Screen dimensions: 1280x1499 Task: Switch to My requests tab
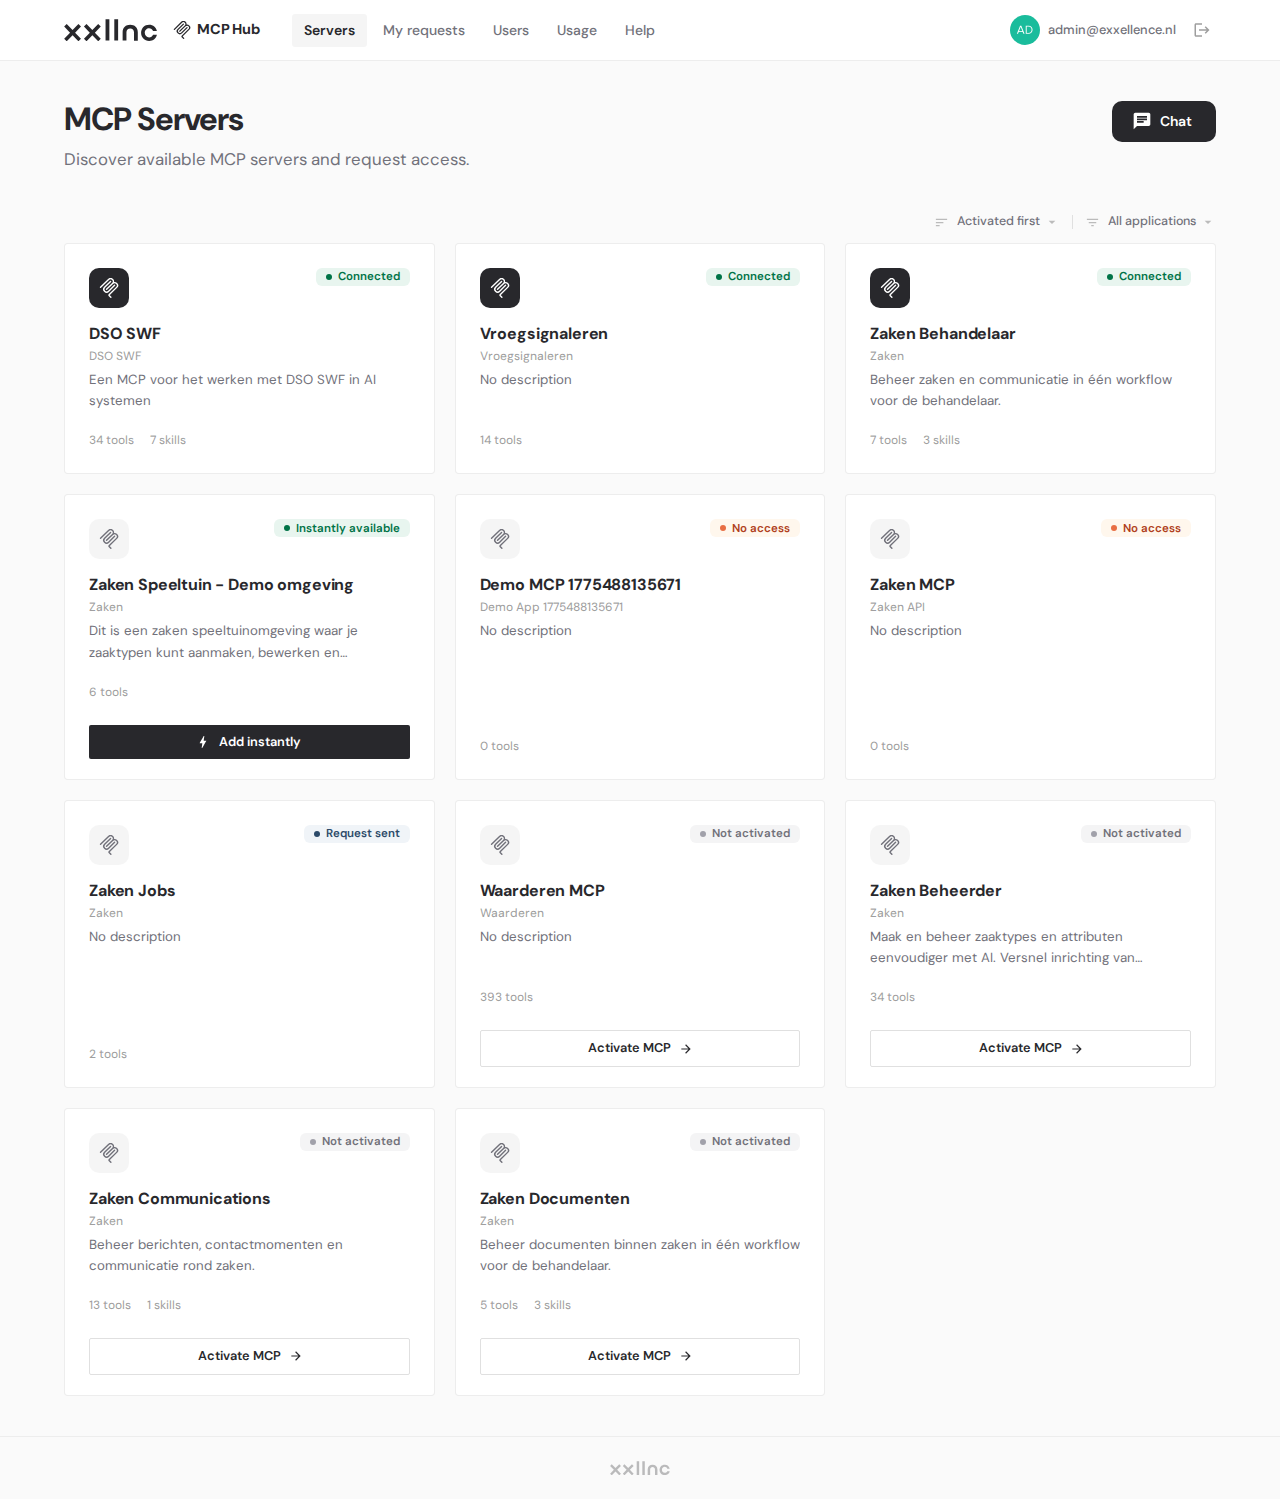424,30
